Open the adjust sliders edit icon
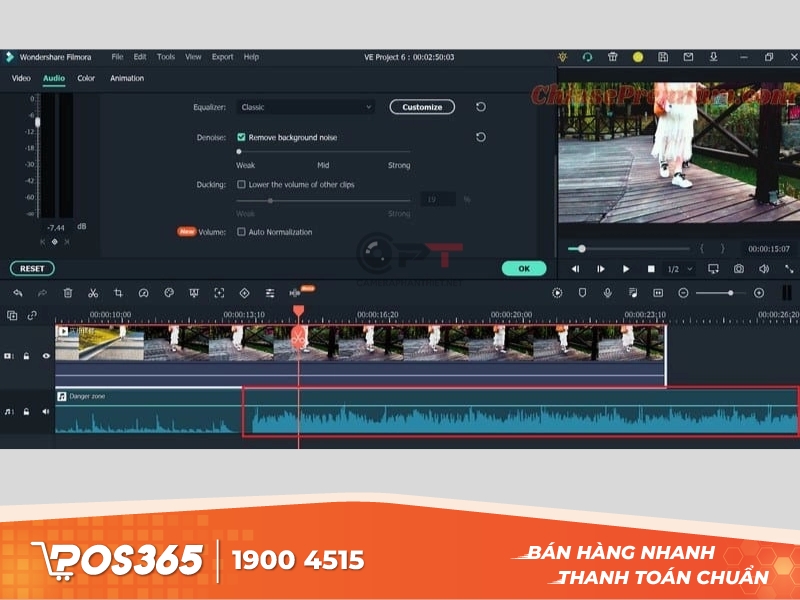Screen dimensions: 800x600 click(x=270, y=293)
